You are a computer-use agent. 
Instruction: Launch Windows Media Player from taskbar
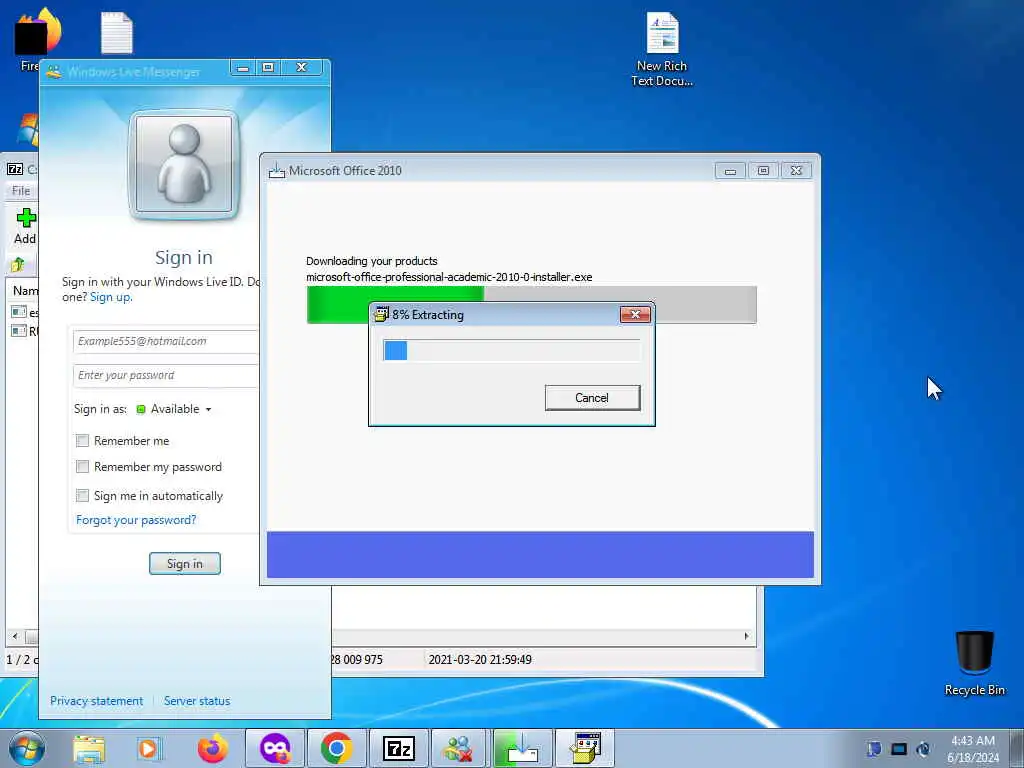[149, 749]
